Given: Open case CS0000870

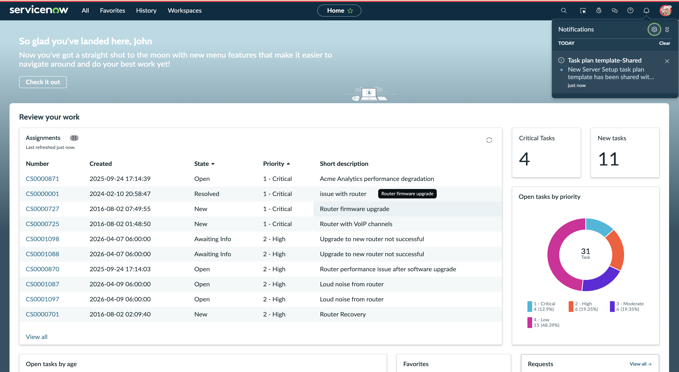Looking at the screenshot, I should tap(42, 269).
